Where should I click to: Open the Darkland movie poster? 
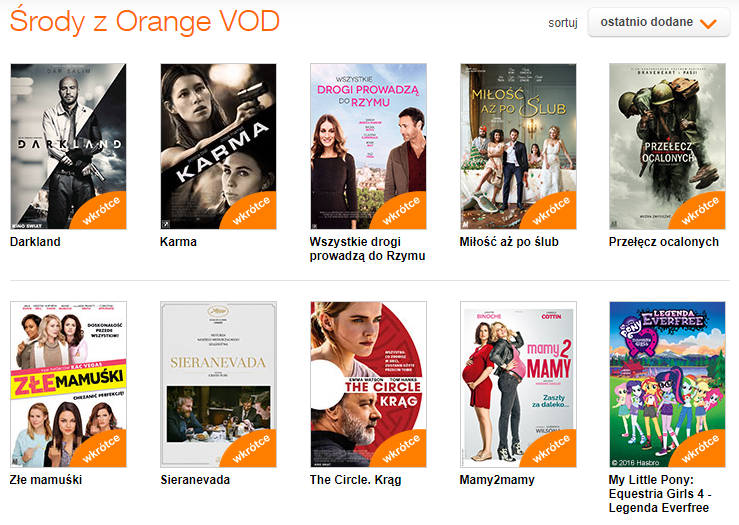68,147
